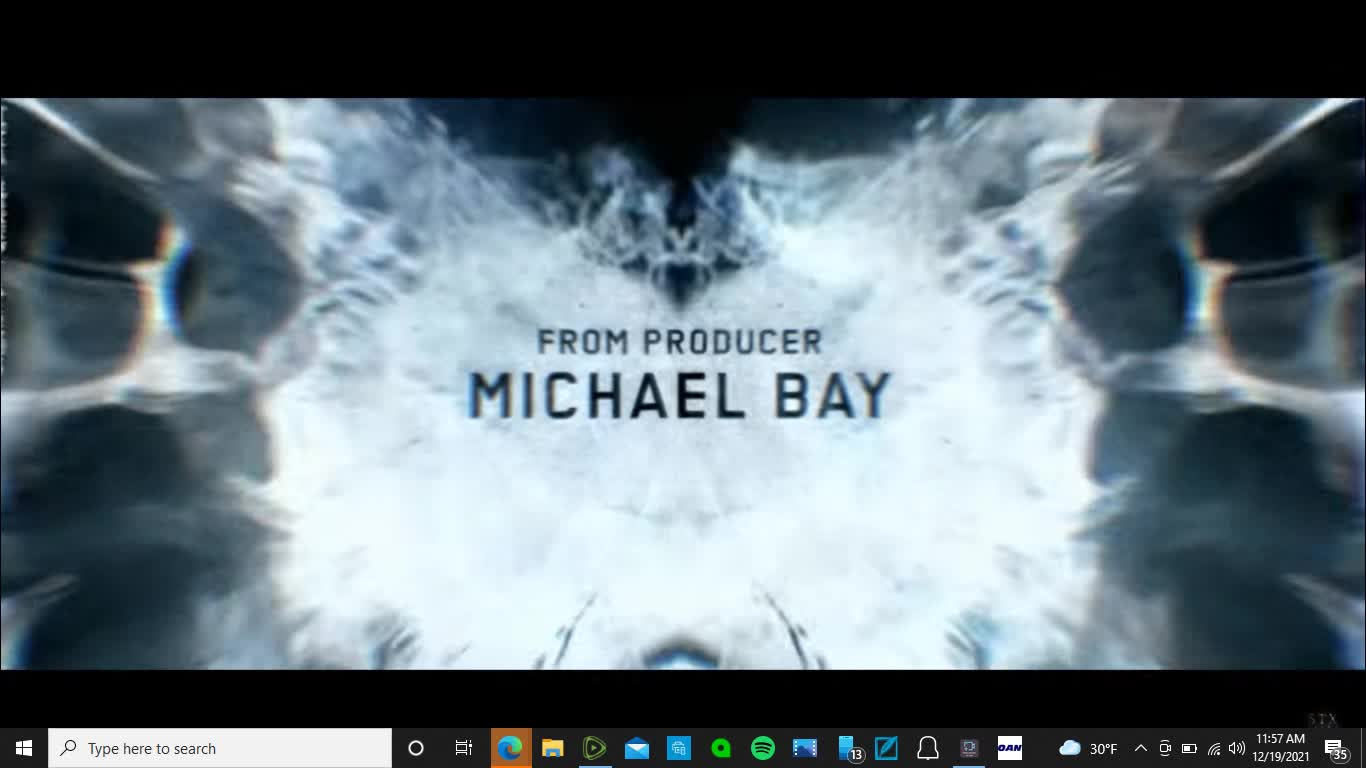Open the OAN app on the taskbar
This screenshot has height=768, width=1366.
(x=1010, y=748)
